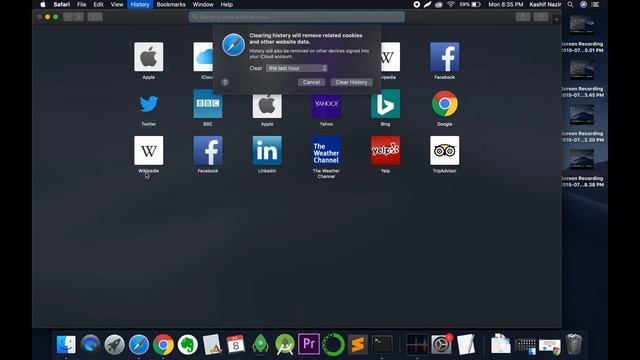Open Terminal from the Dock
Viewport: 640px width, 360px height.
pyautogui.click(x=382, y=344)
